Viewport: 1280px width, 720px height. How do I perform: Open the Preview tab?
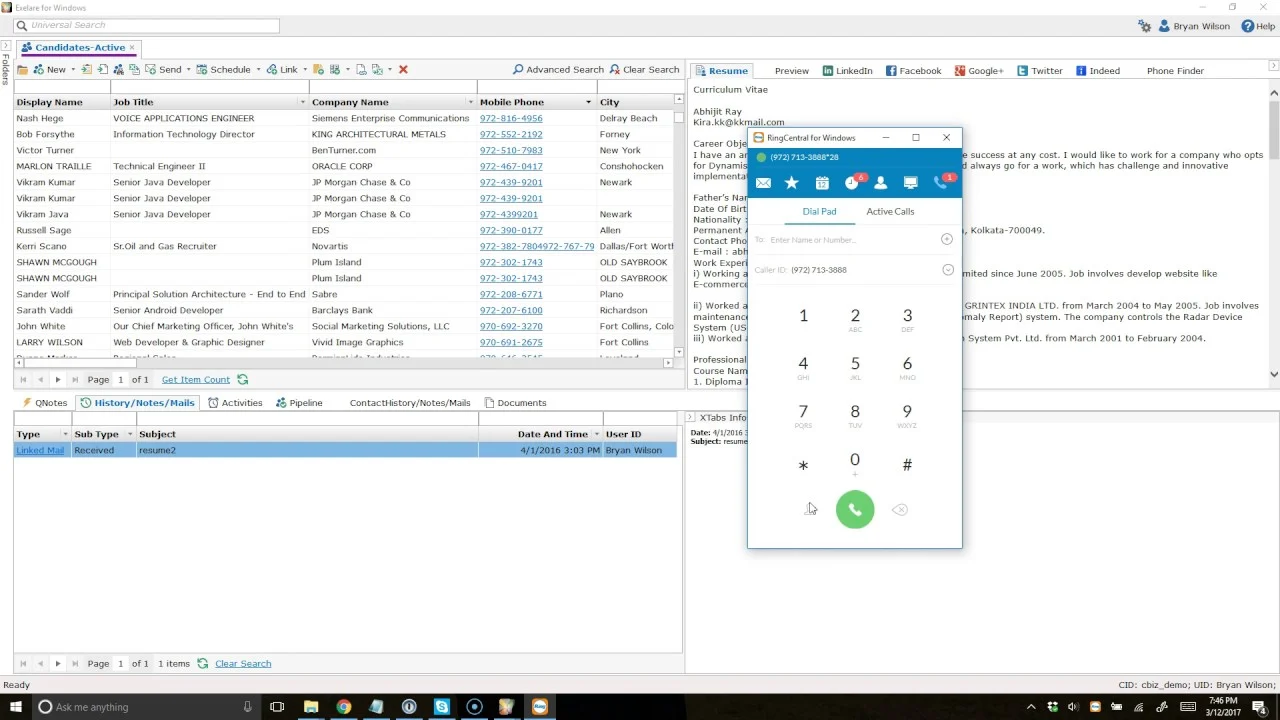791,71
